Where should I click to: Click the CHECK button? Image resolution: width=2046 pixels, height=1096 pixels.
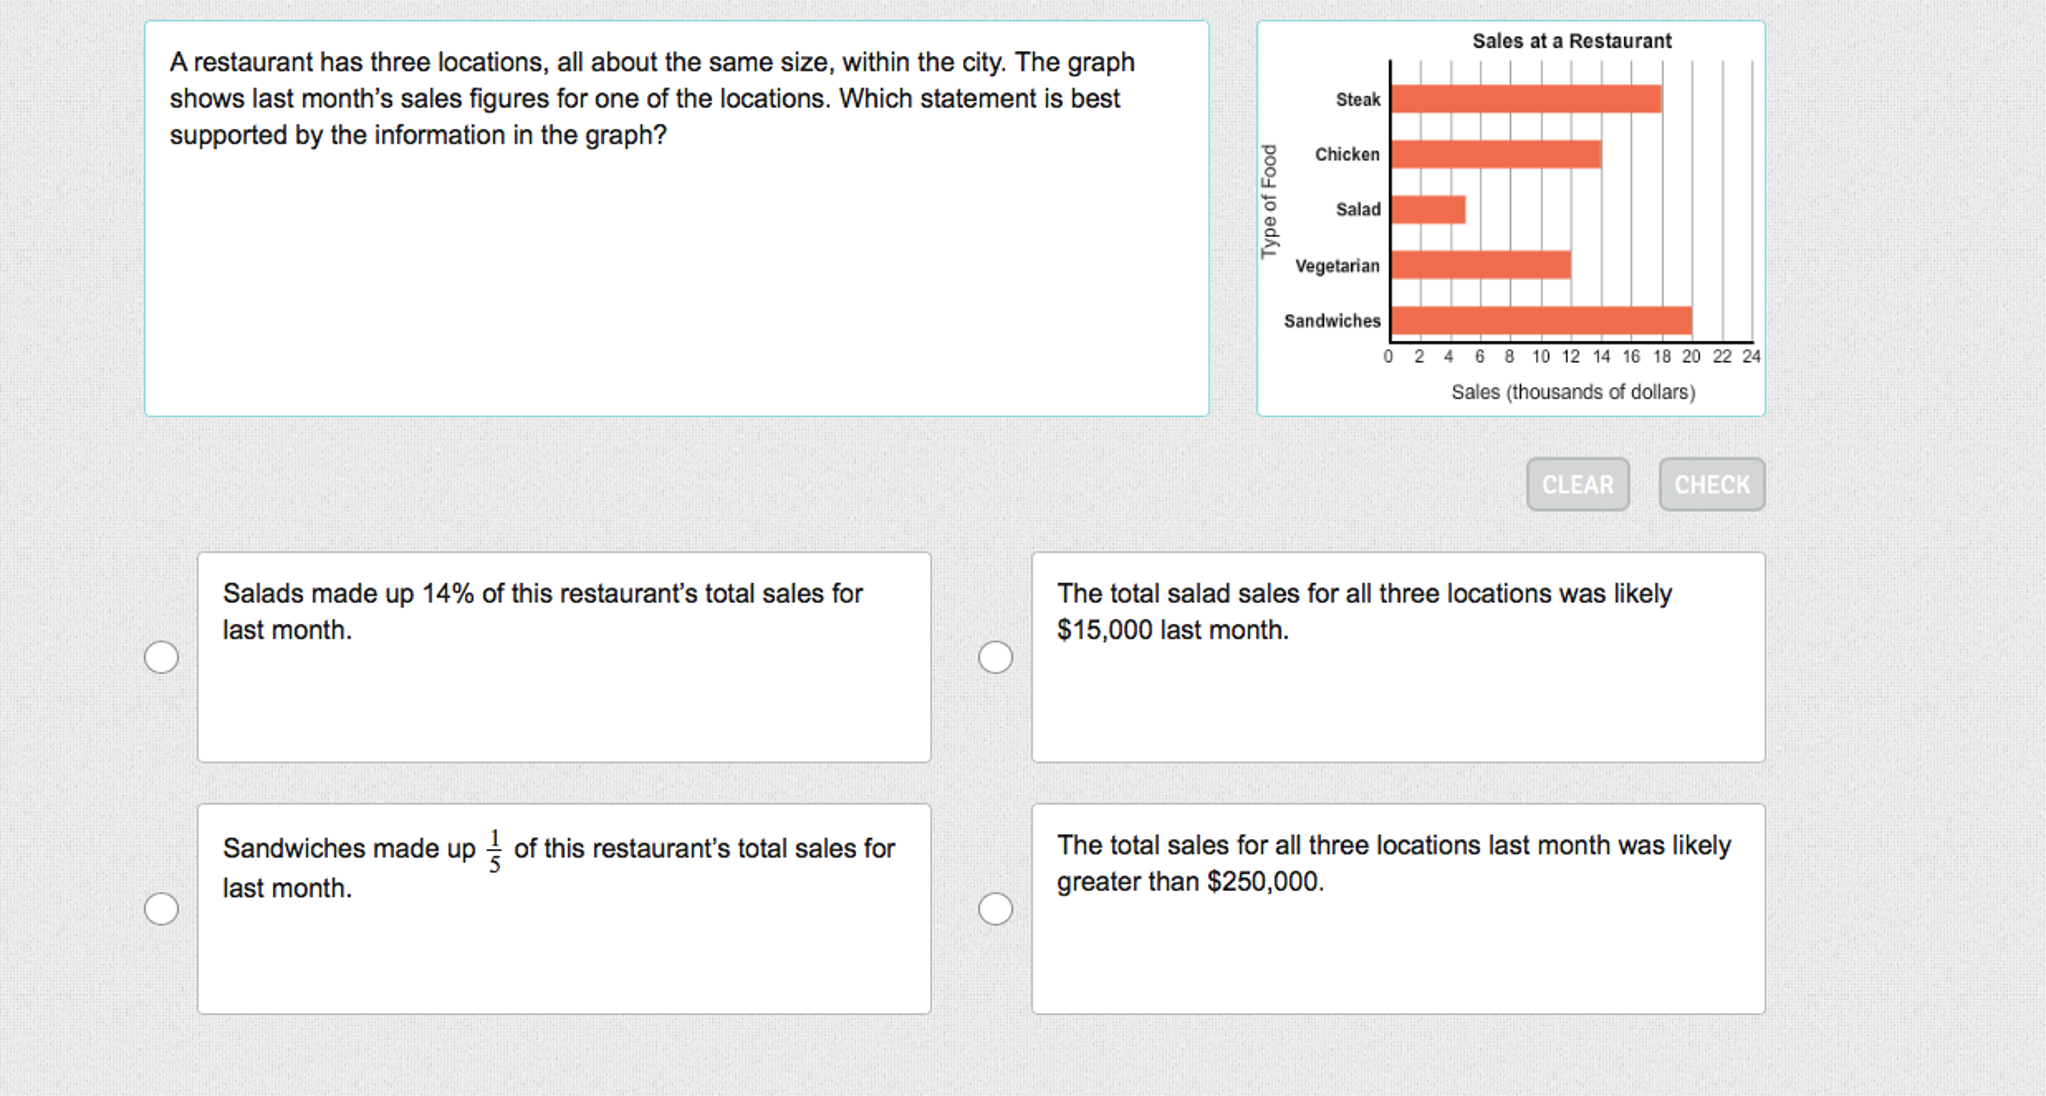[x=1711, y=485]
